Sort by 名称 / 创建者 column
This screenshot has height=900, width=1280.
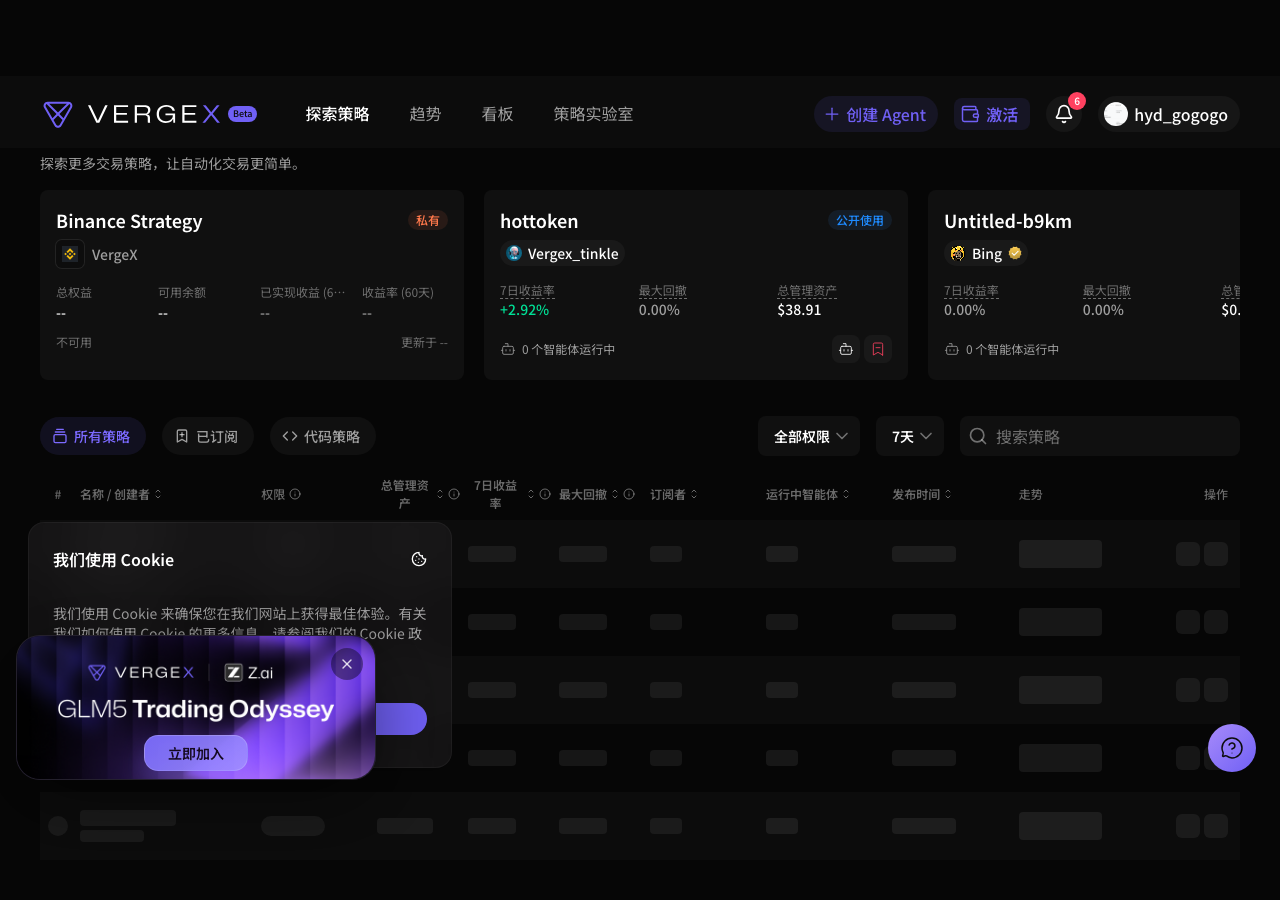click(x=157, y=494)
